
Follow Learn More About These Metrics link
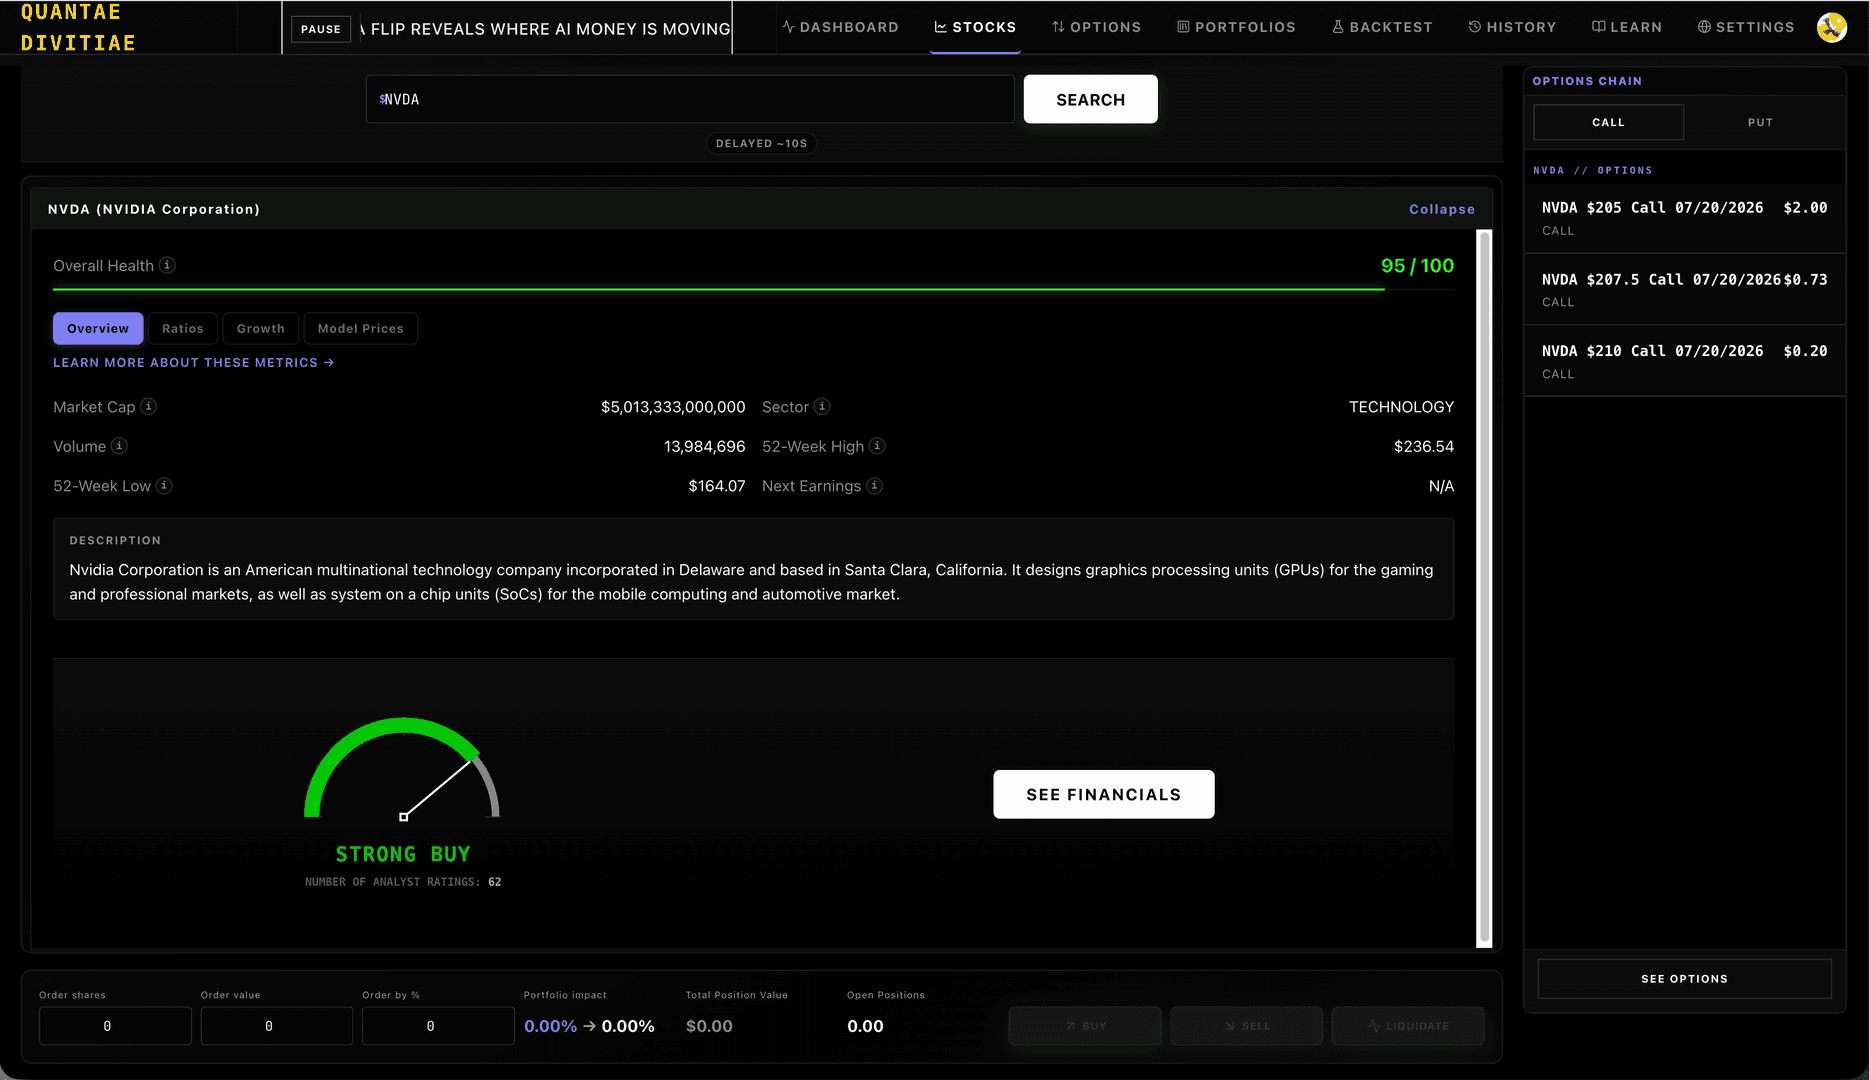(193, 363)
